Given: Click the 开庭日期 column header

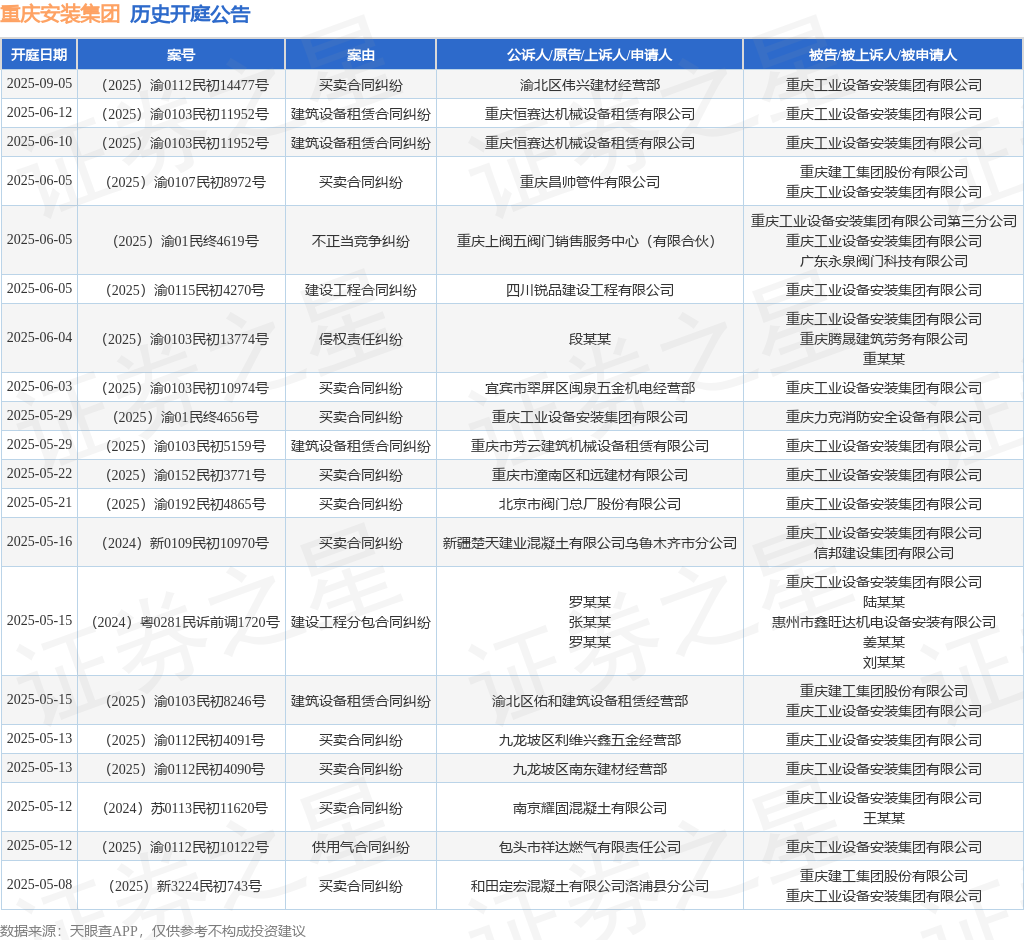Looking at the screenshot, I should (39, 55).
